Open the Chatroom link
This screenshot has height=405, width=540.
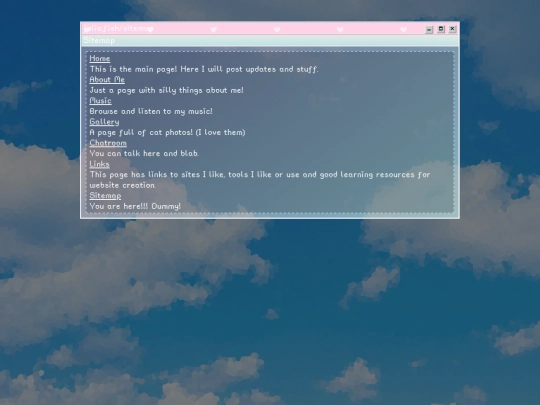pyautogui.click(x=108, y=143)
